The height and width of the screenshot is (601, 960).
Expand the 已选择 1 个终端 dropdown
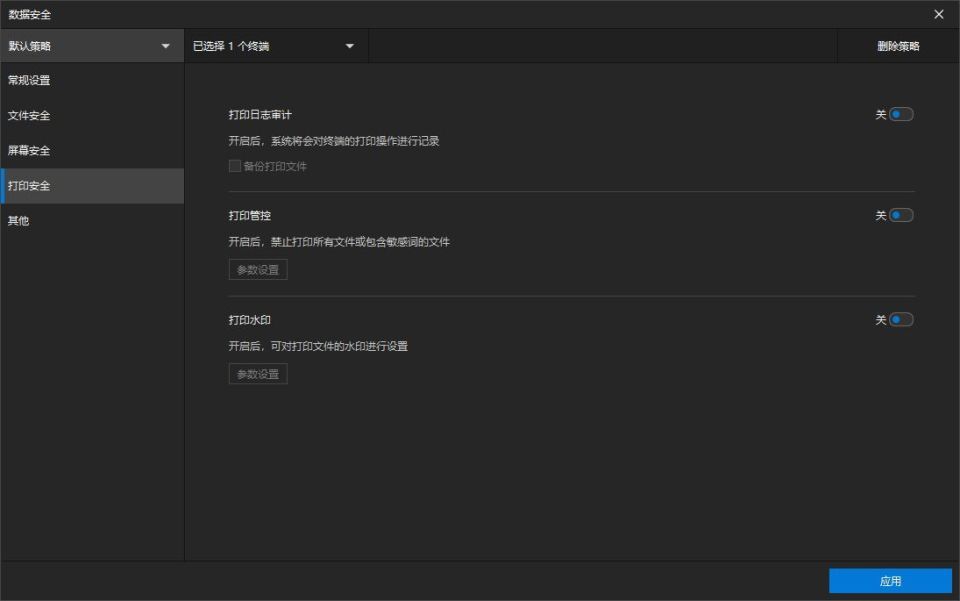276,46
